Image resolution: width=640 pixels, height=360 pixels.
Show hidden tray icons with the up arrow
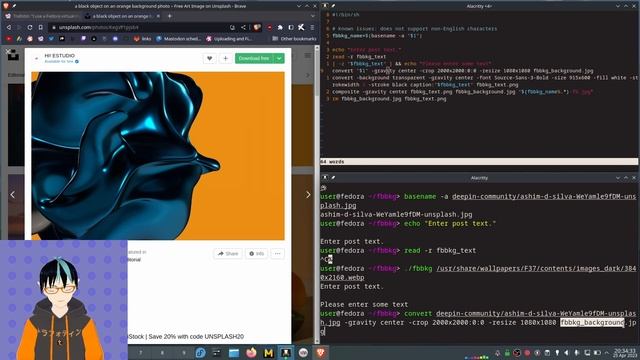pyautogui.click(x=607, y=353)
